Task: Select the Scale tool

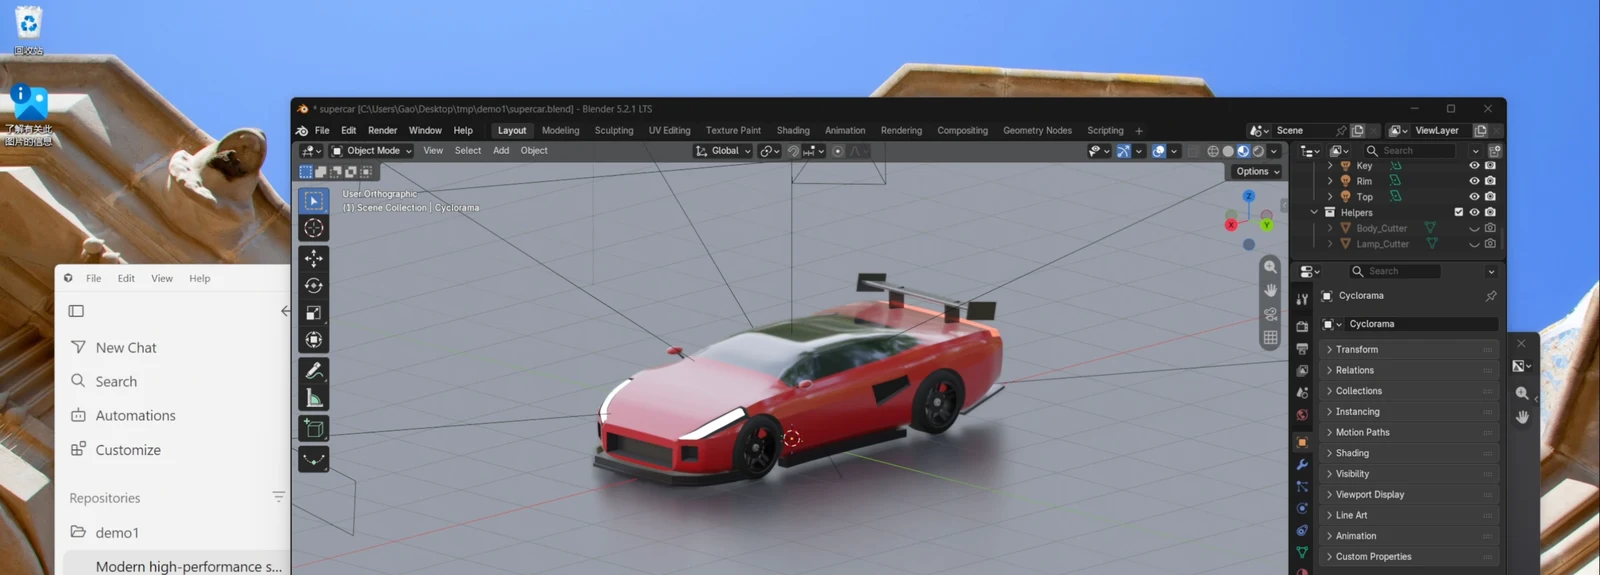Action: tap(314, 313)
